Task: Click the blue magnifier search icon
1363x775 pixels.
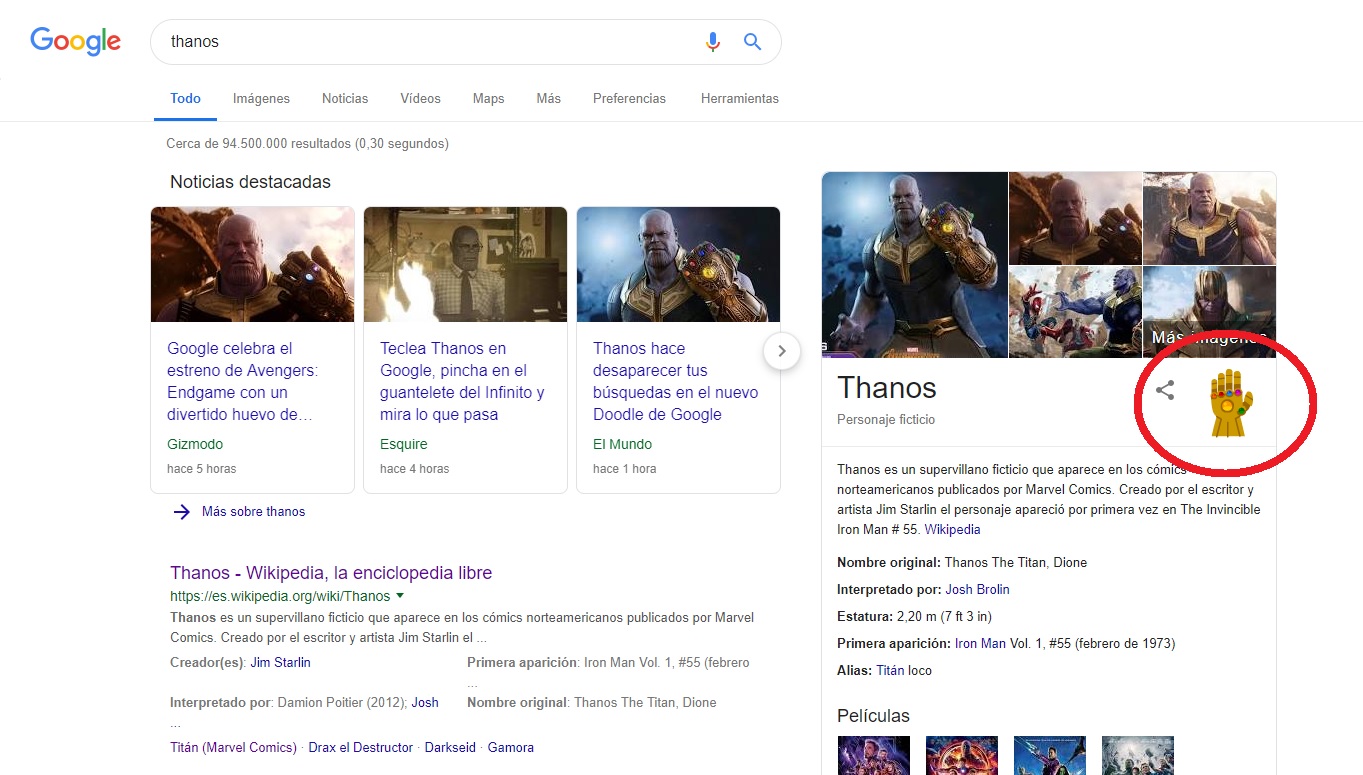Action: coord(752,42)
